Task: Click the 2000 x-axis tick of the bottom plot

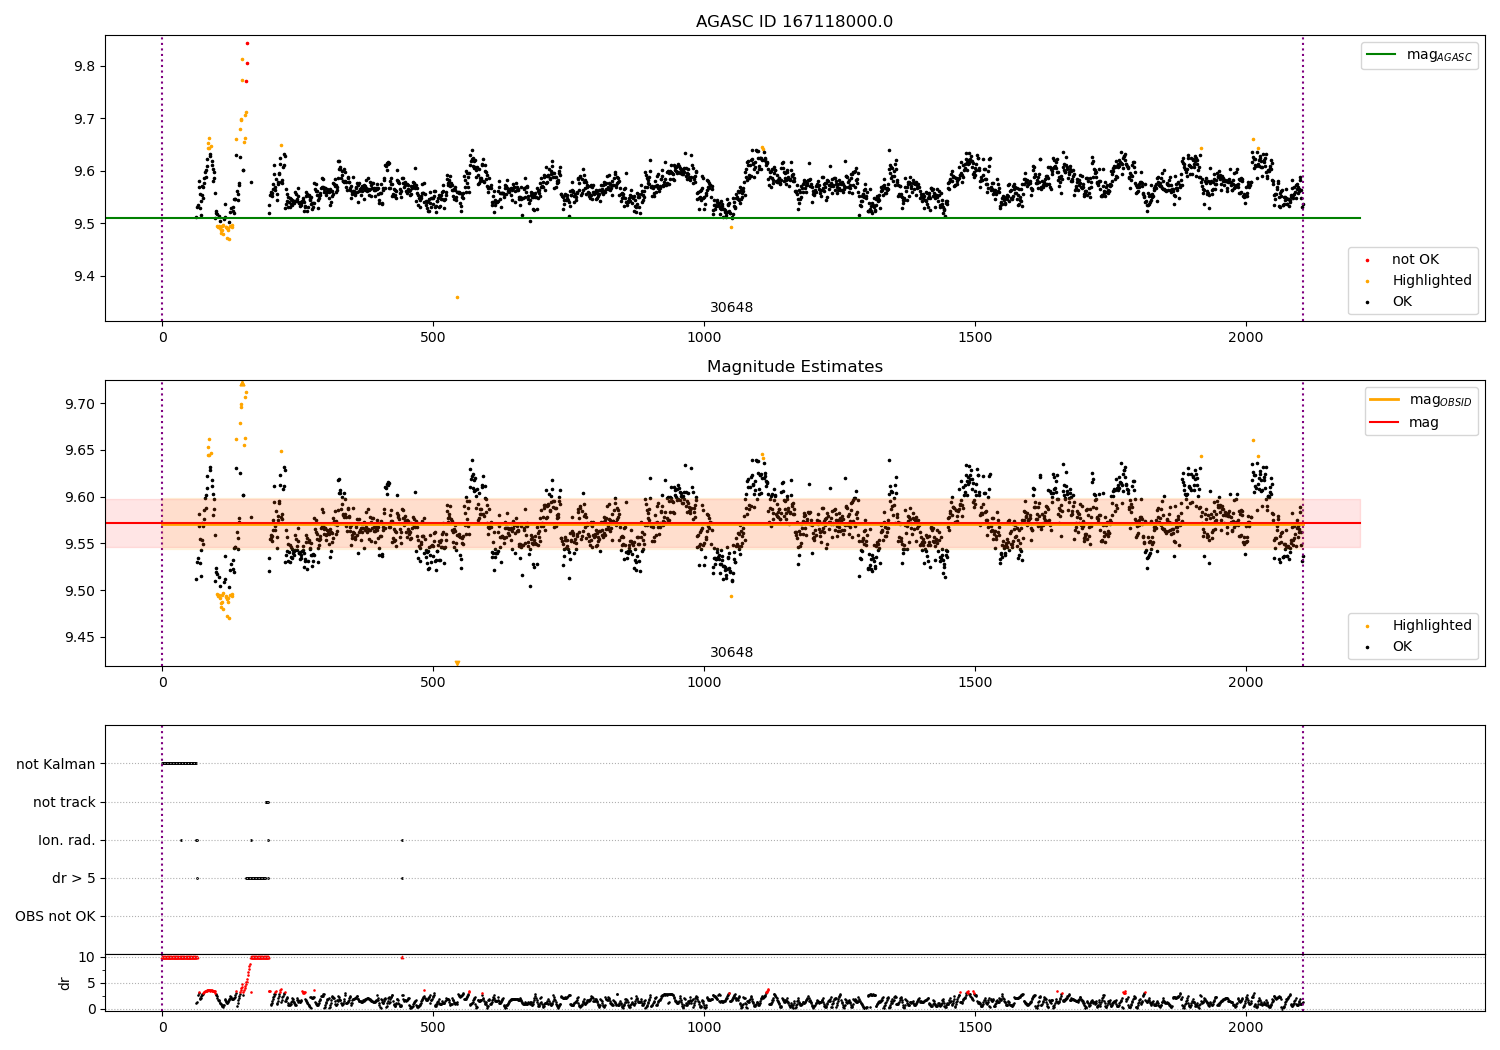Action: point(1245,1027)
